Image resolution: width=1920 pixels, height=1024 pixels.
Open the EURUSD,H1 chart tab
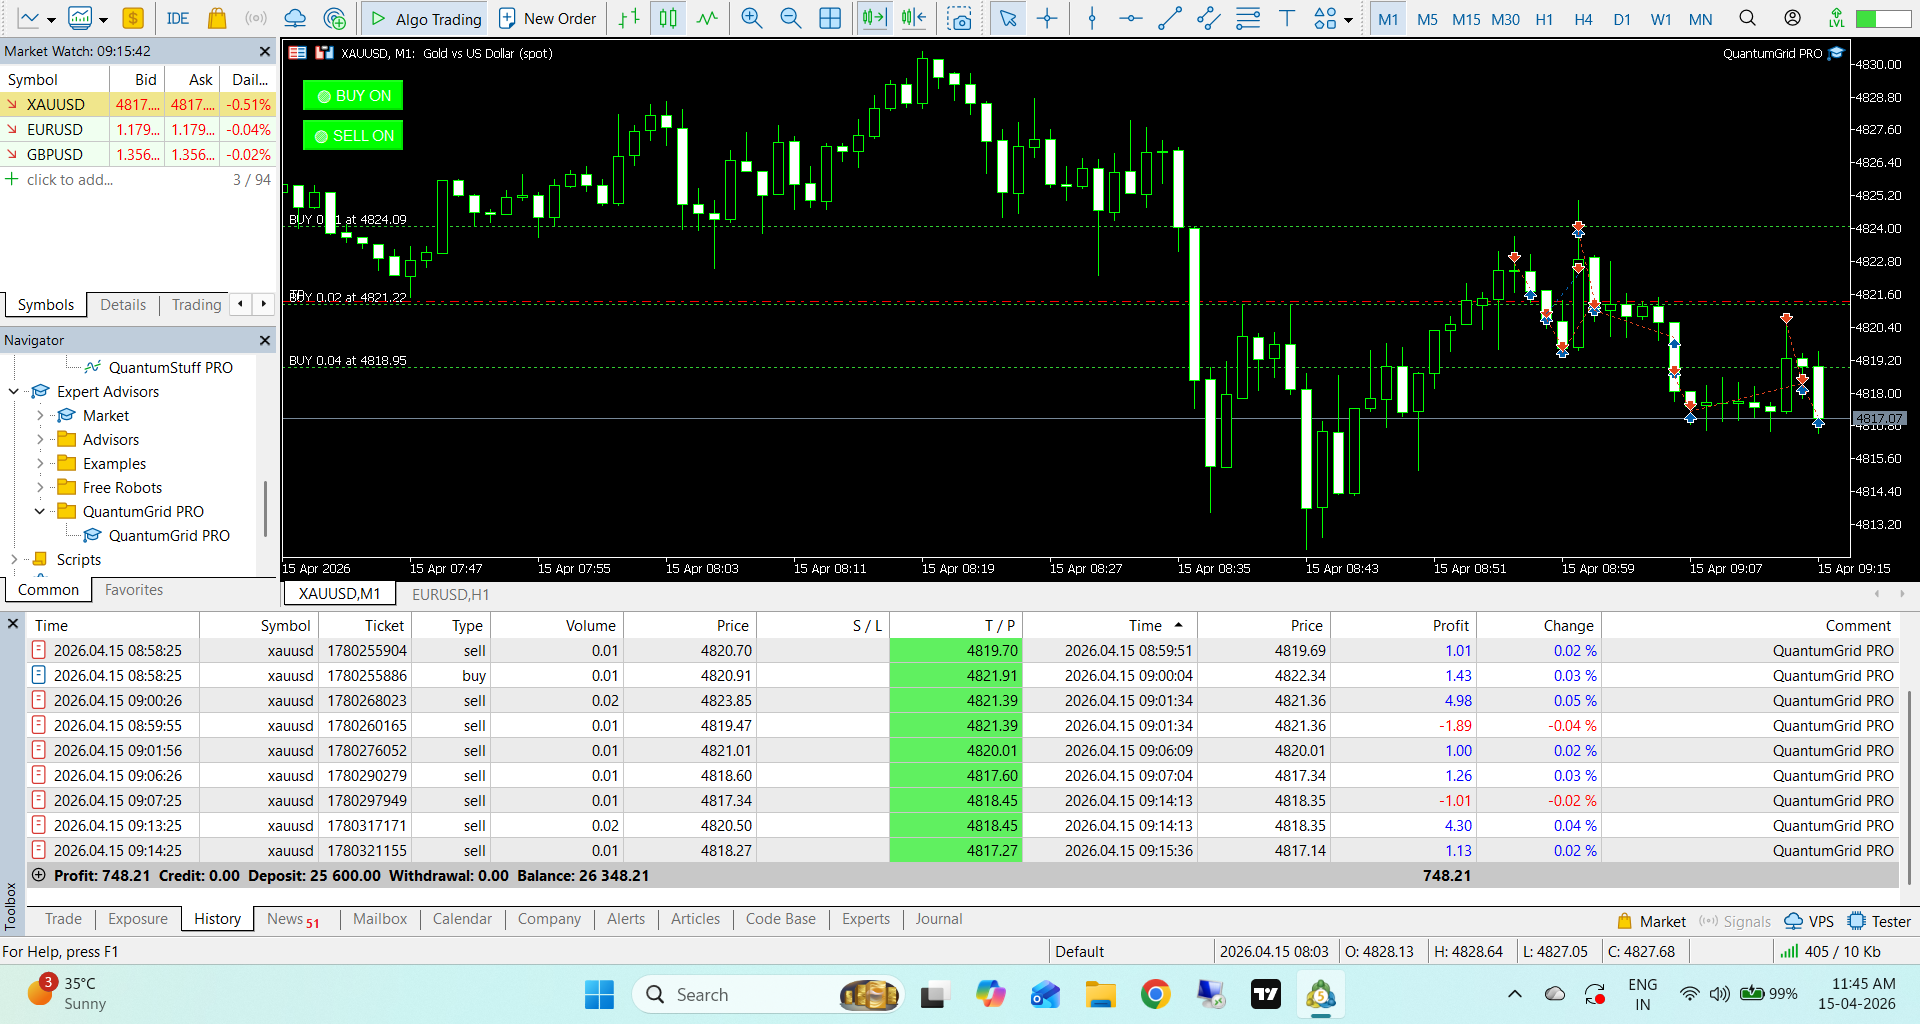[451, 594]
